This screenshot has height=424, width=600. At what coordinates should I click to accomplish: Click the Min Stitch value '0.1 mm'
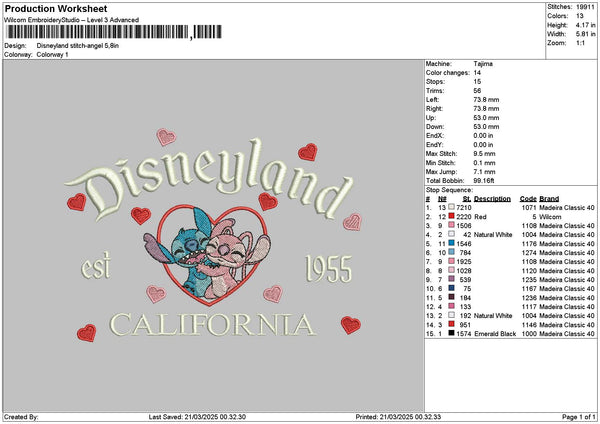point(484,163)
